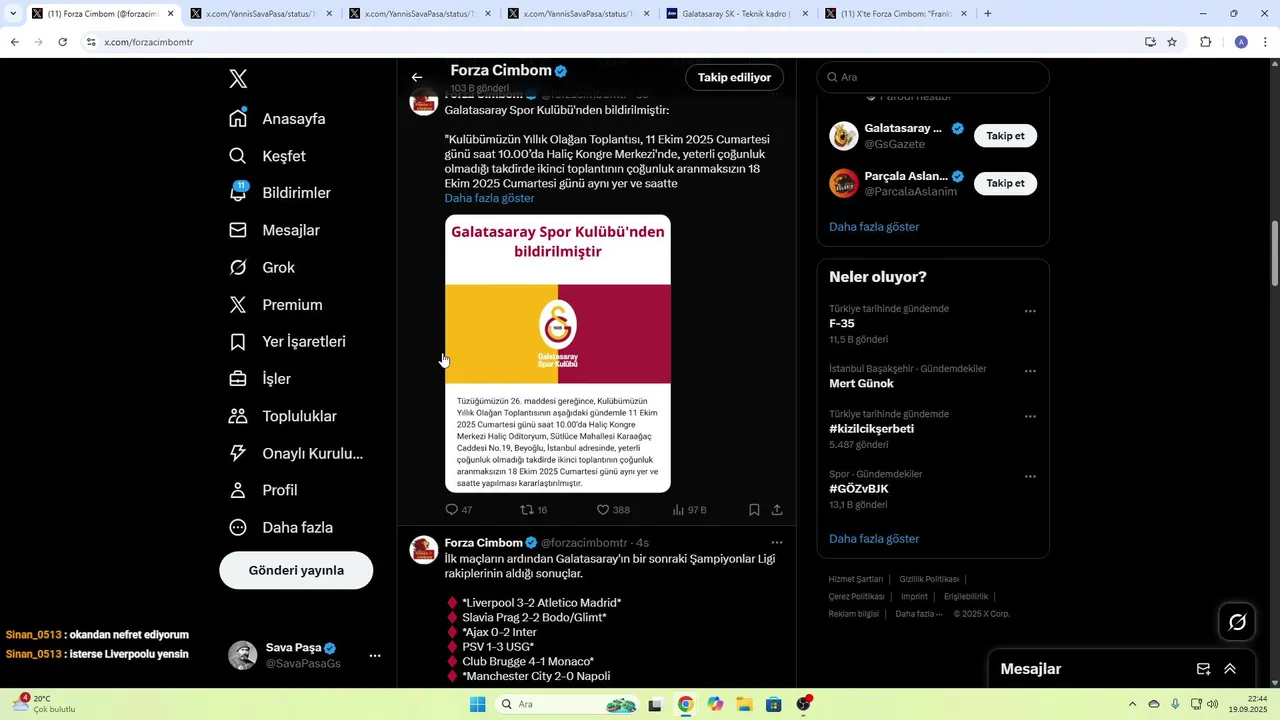Click the views stats icon showing 97 B

click(x=678, y=510)
